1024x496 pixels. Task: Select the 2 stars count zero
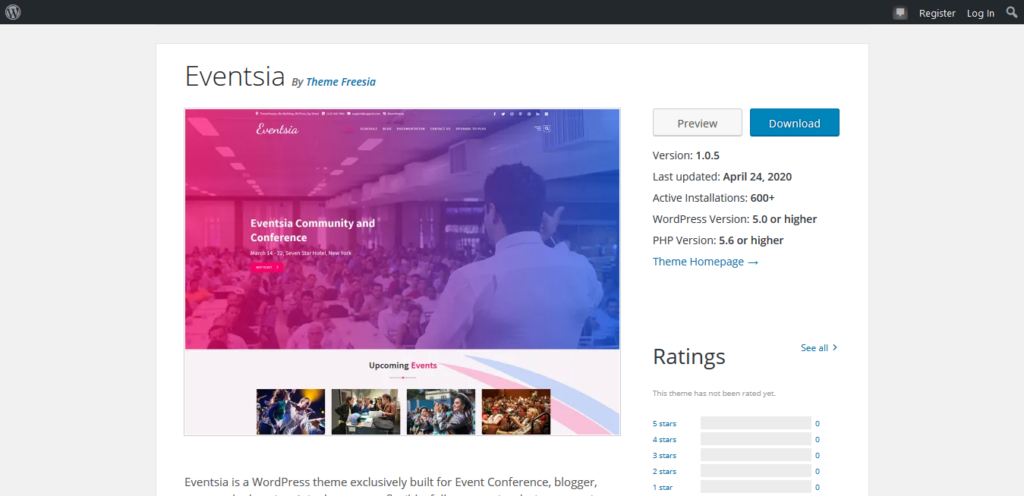click(817, 471)
